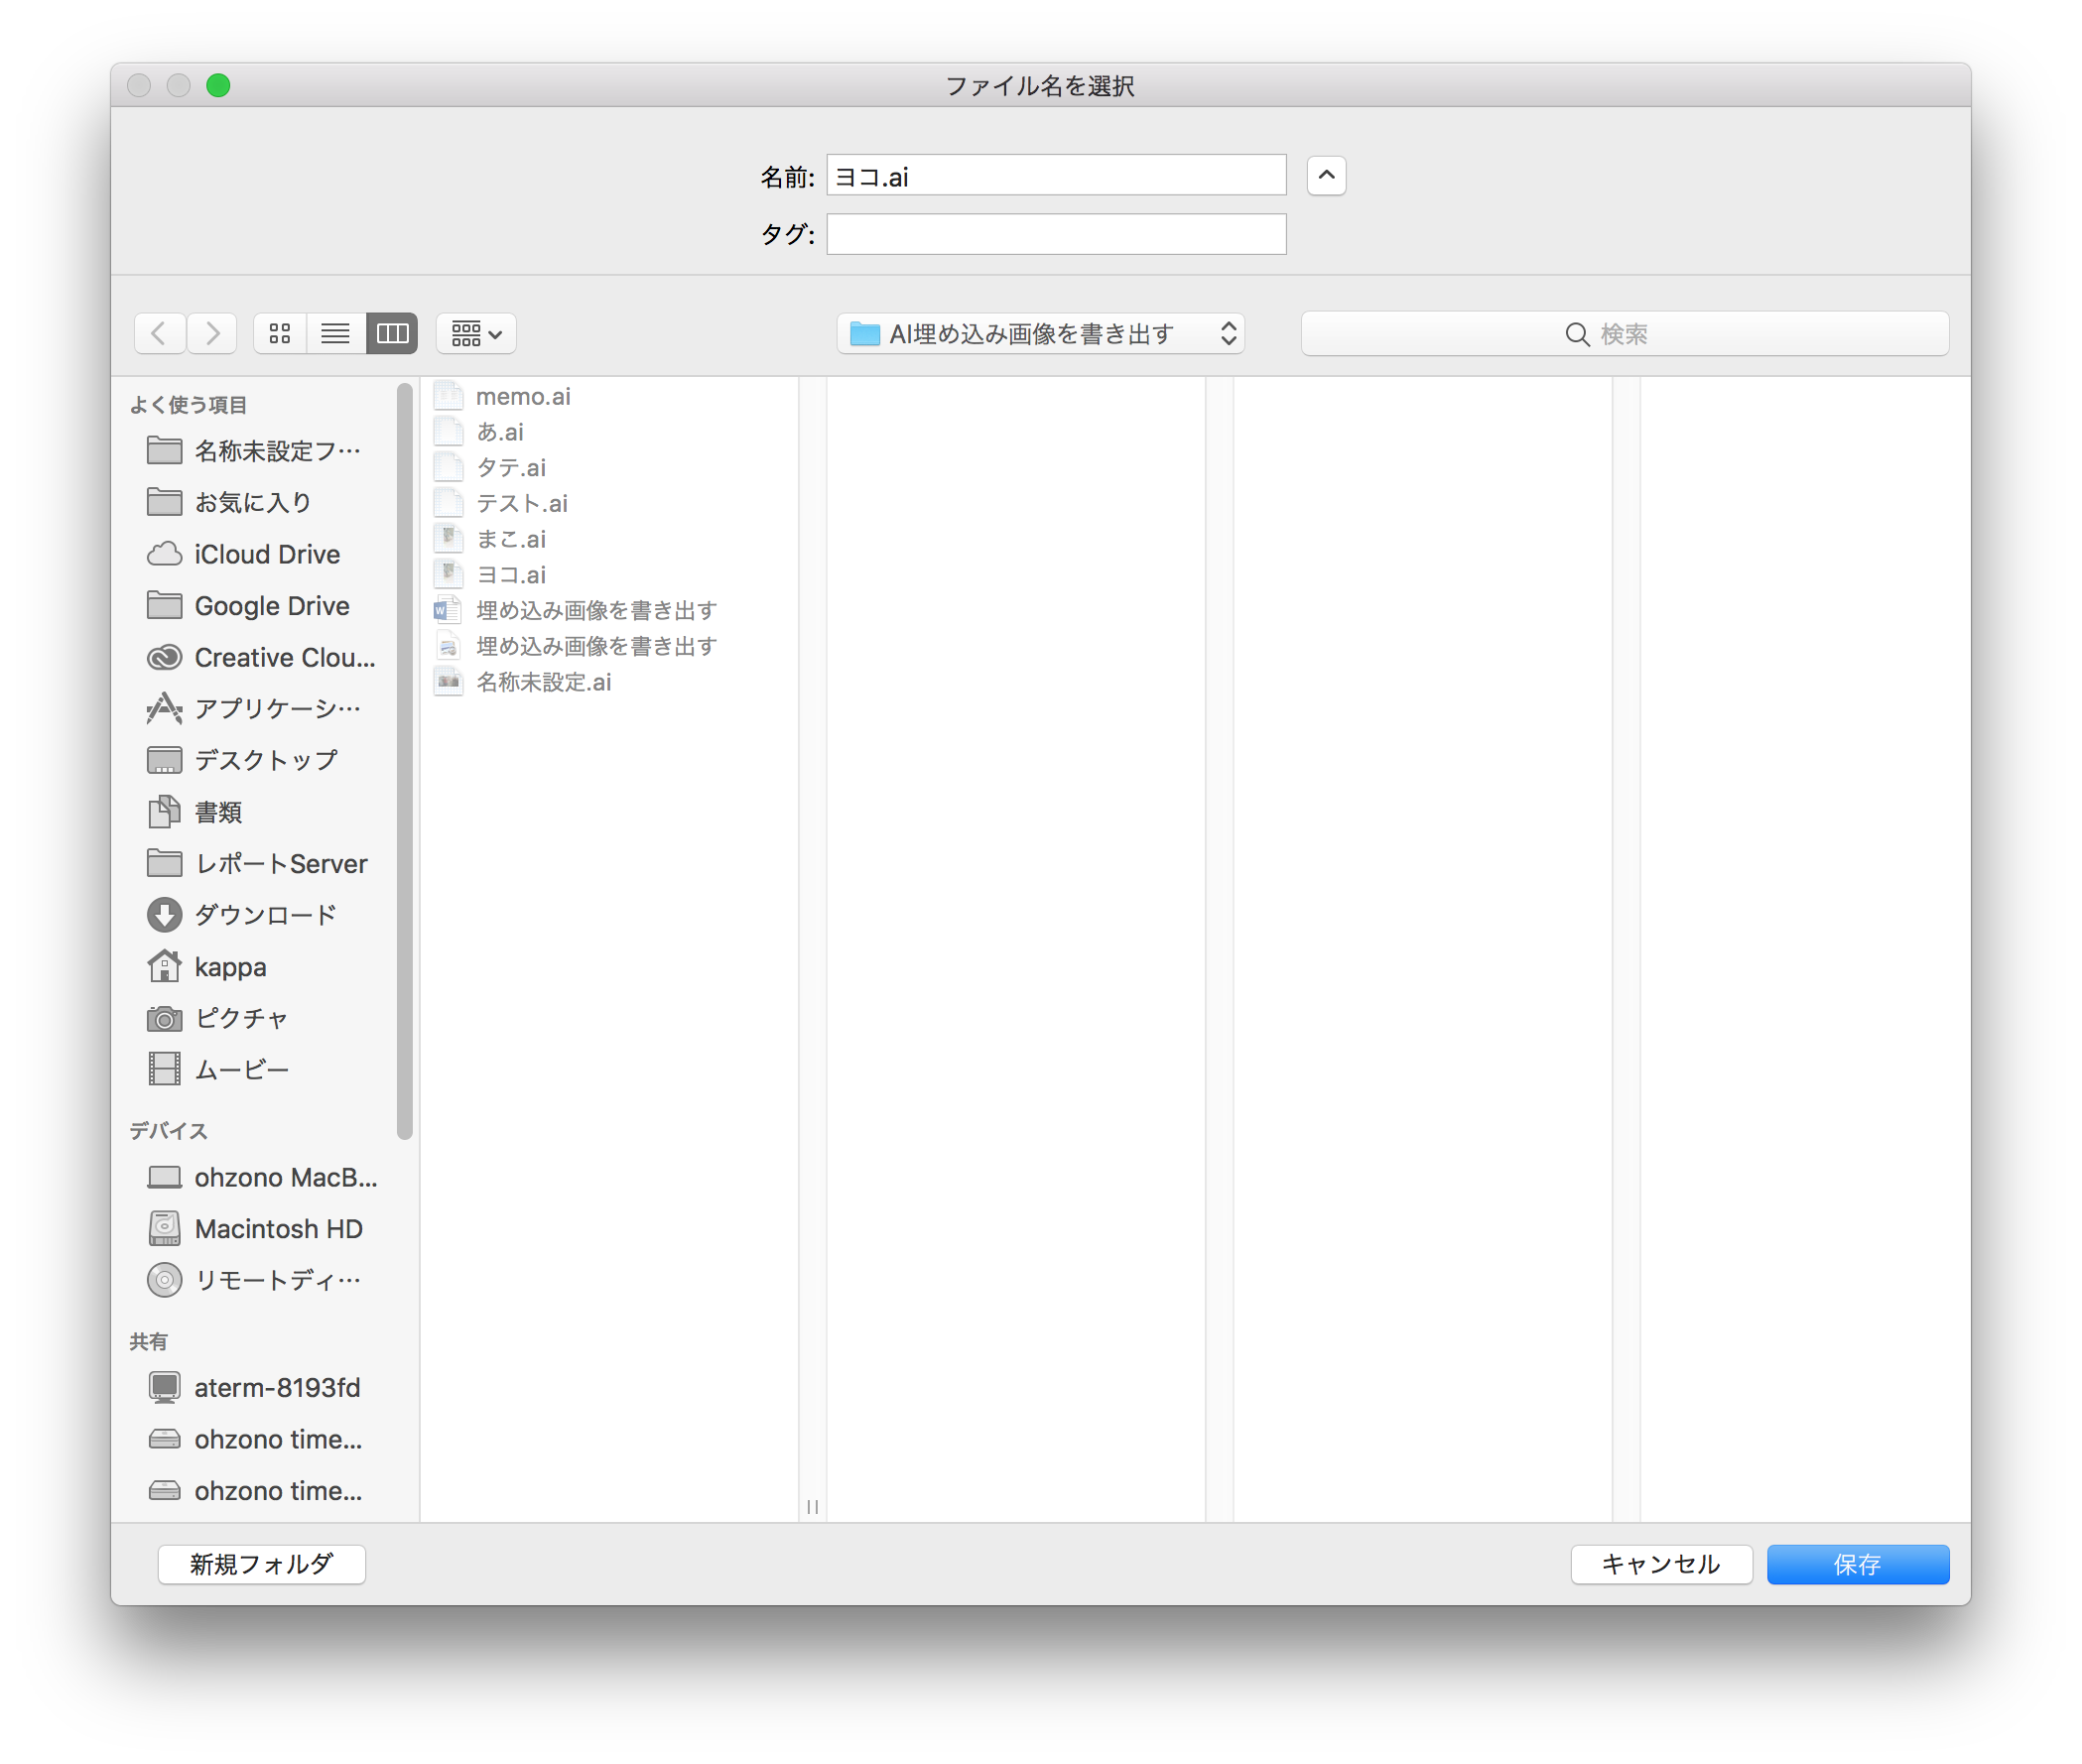Go back with the left chevron button
The image size is (2082, 1764).
tap(159, 333)
